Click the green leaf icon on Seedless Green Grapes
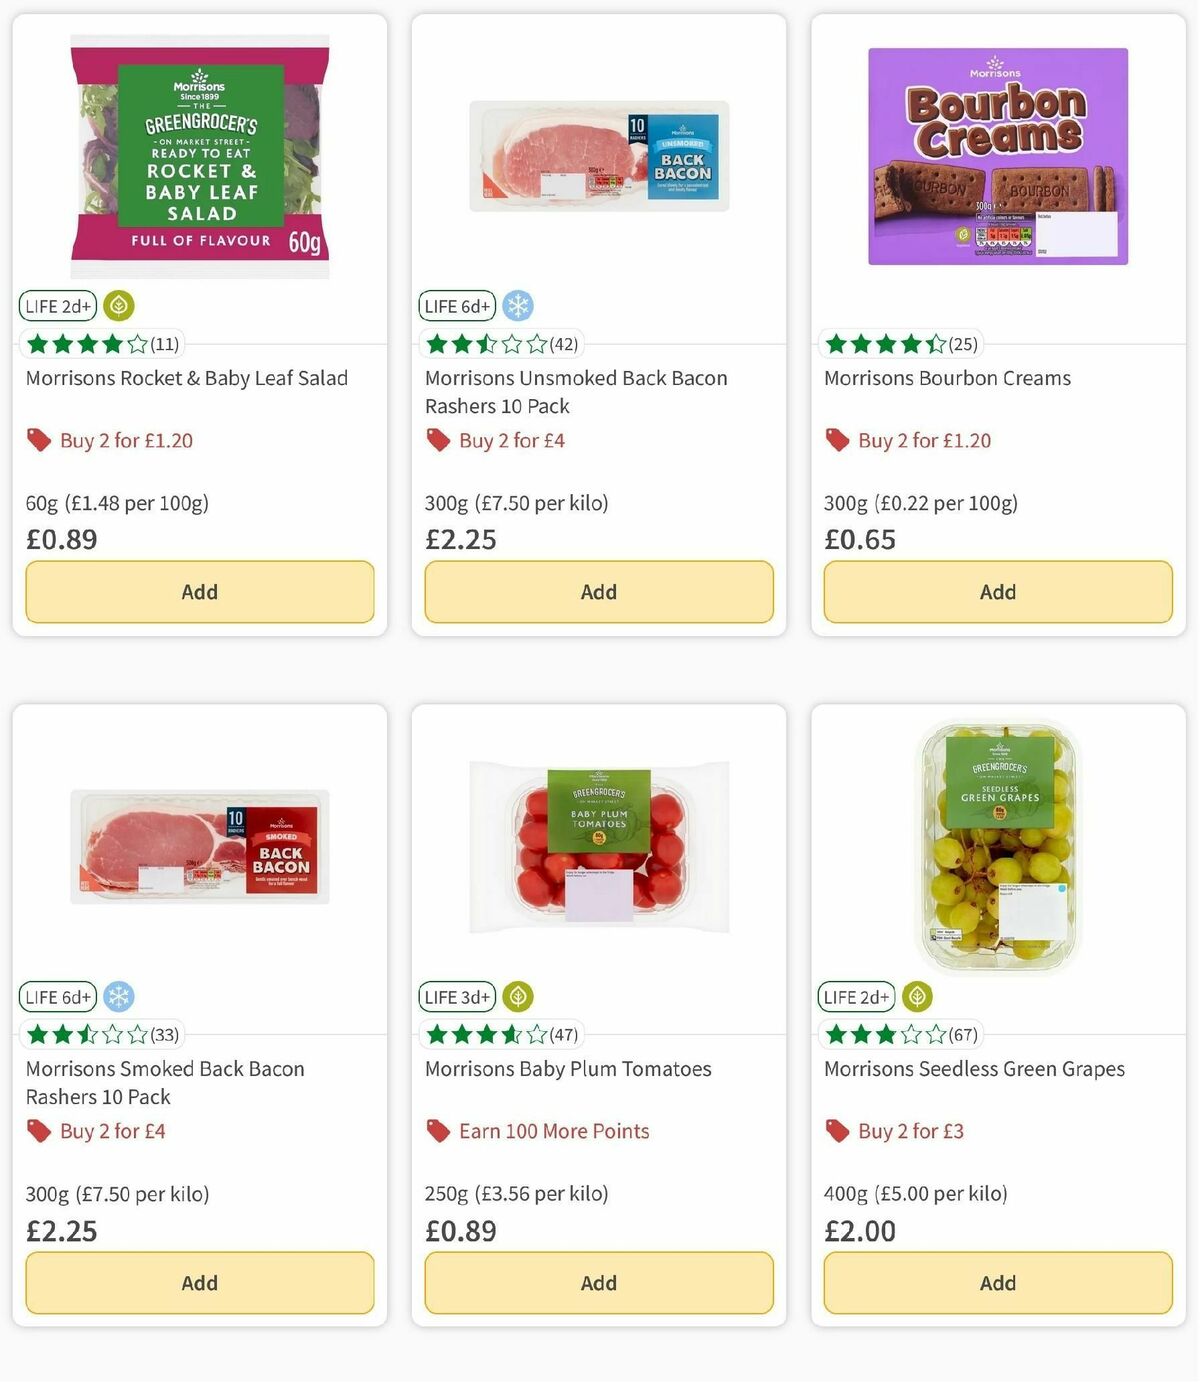Screen dimensions: 1200x1382 coord(917,997)
